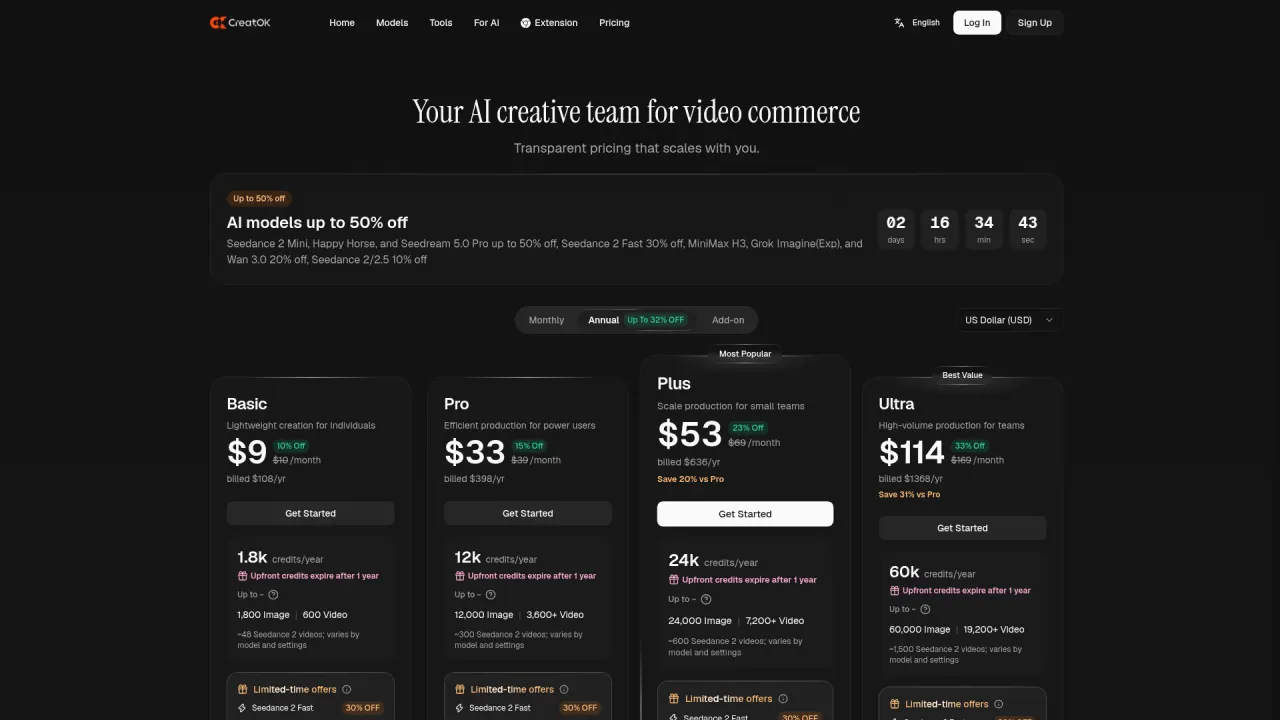Click the gift icon in Basic credits notice
1280x720 pixels.
click(x=242, y=576)
